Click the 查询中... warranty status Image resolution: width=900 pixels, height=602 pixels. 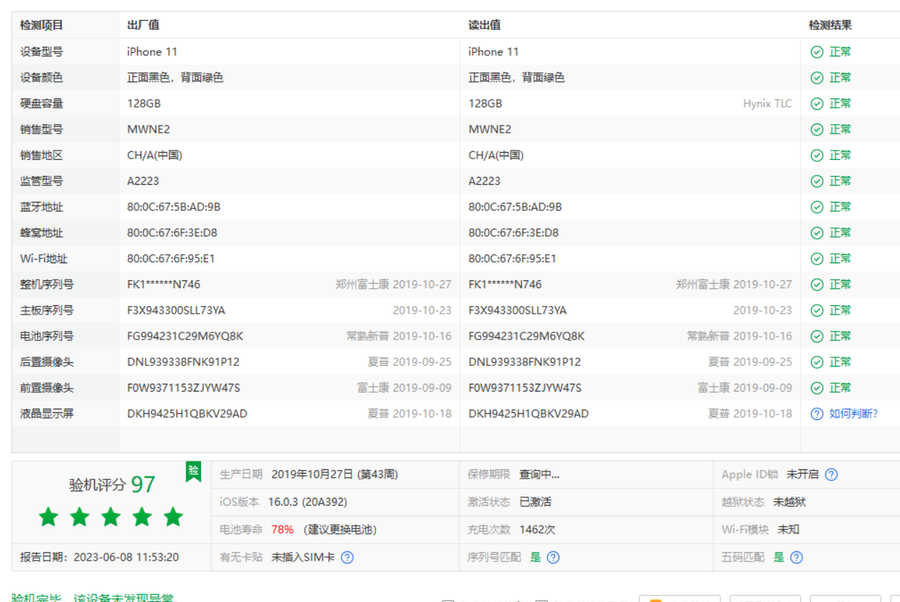pos(540,475)
